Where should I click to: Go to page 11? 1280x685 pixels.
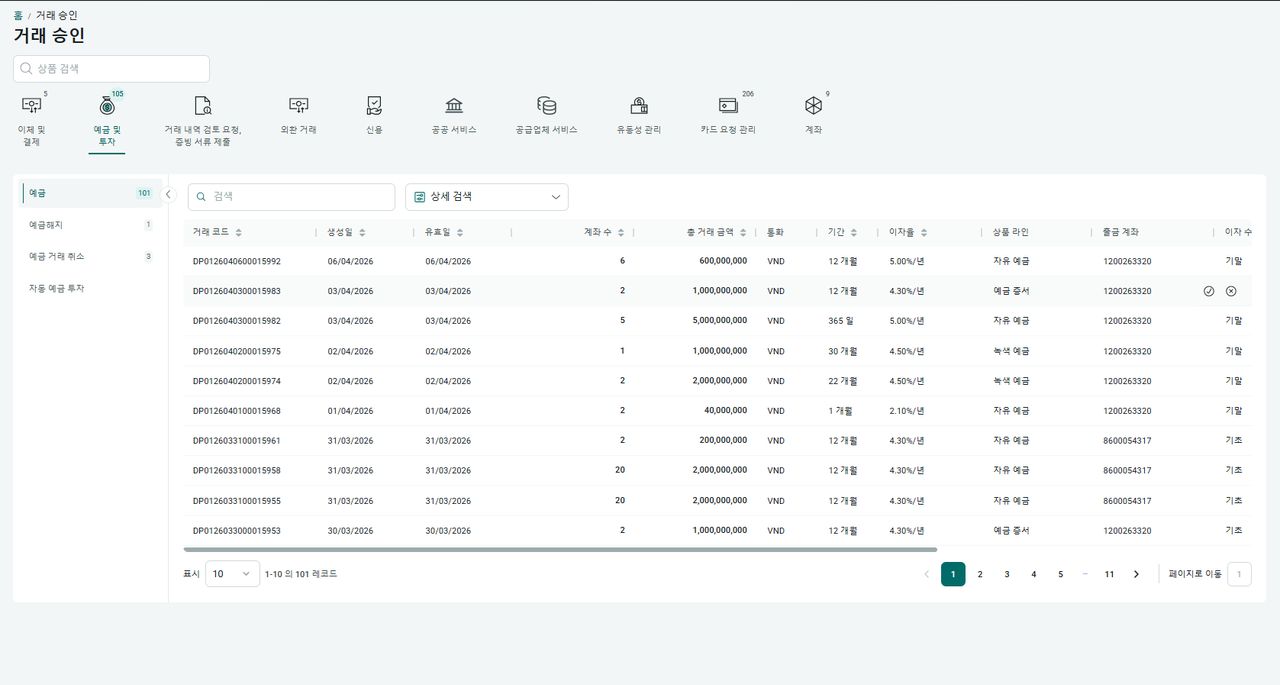point(1109,574)
